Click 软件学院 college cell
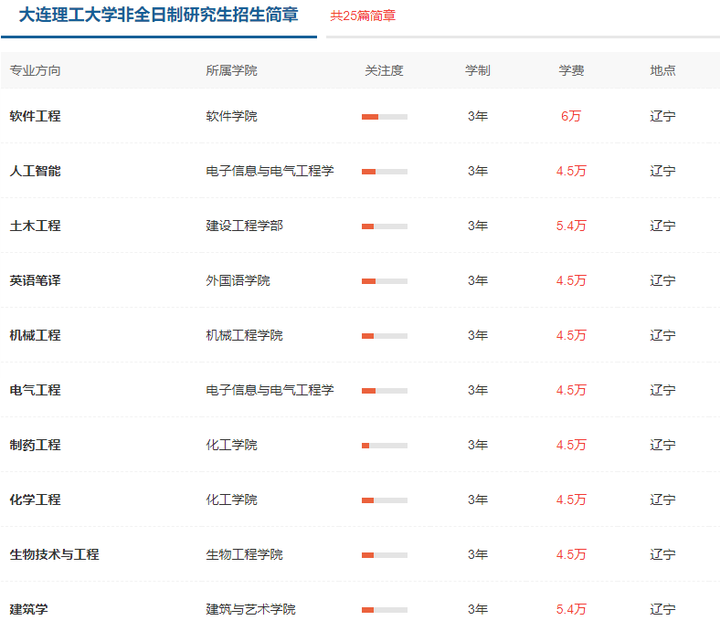Screen dimensions: 720x631 coord(231,116)
